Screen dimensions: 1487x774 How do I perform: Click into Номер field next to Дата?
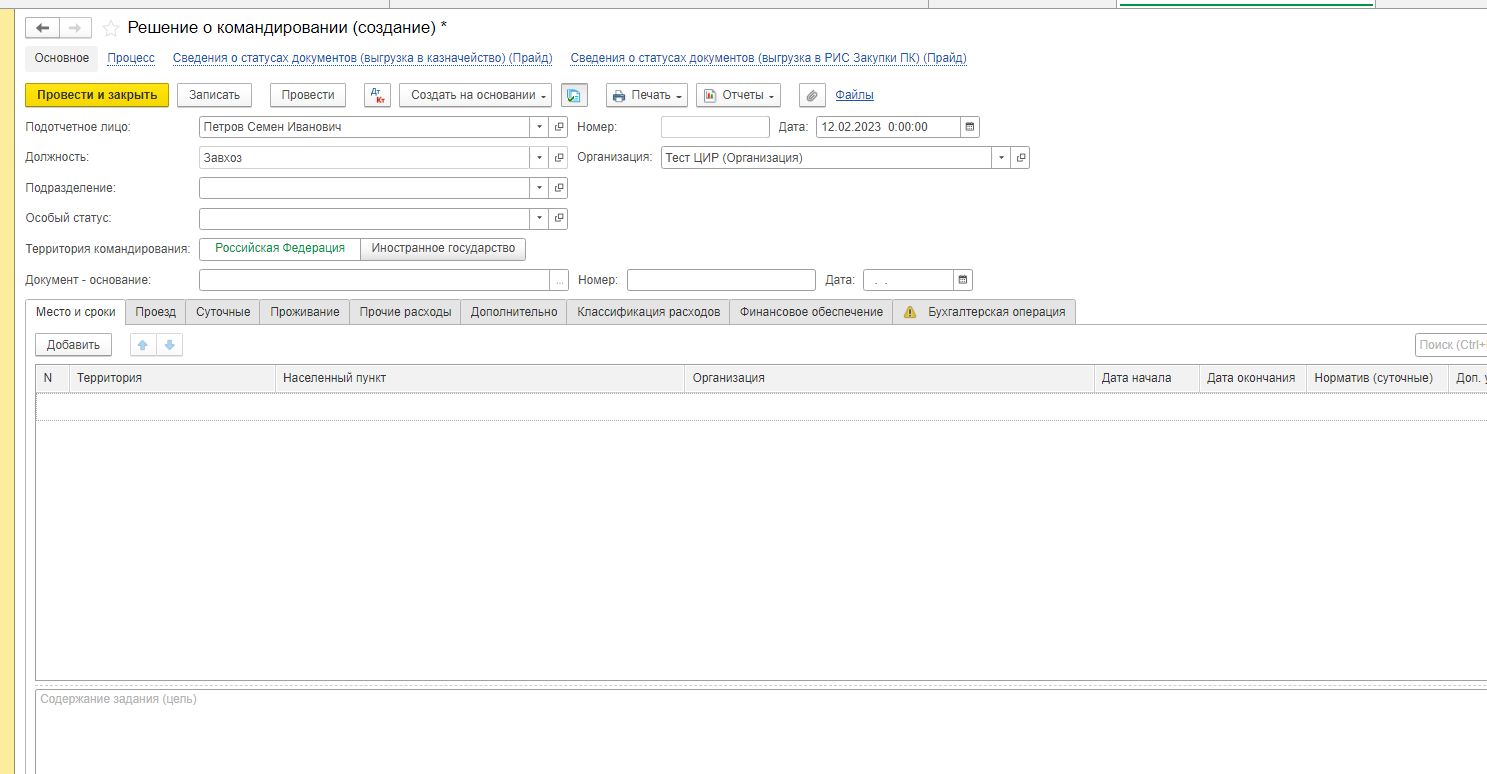click(x=715, y=127)
